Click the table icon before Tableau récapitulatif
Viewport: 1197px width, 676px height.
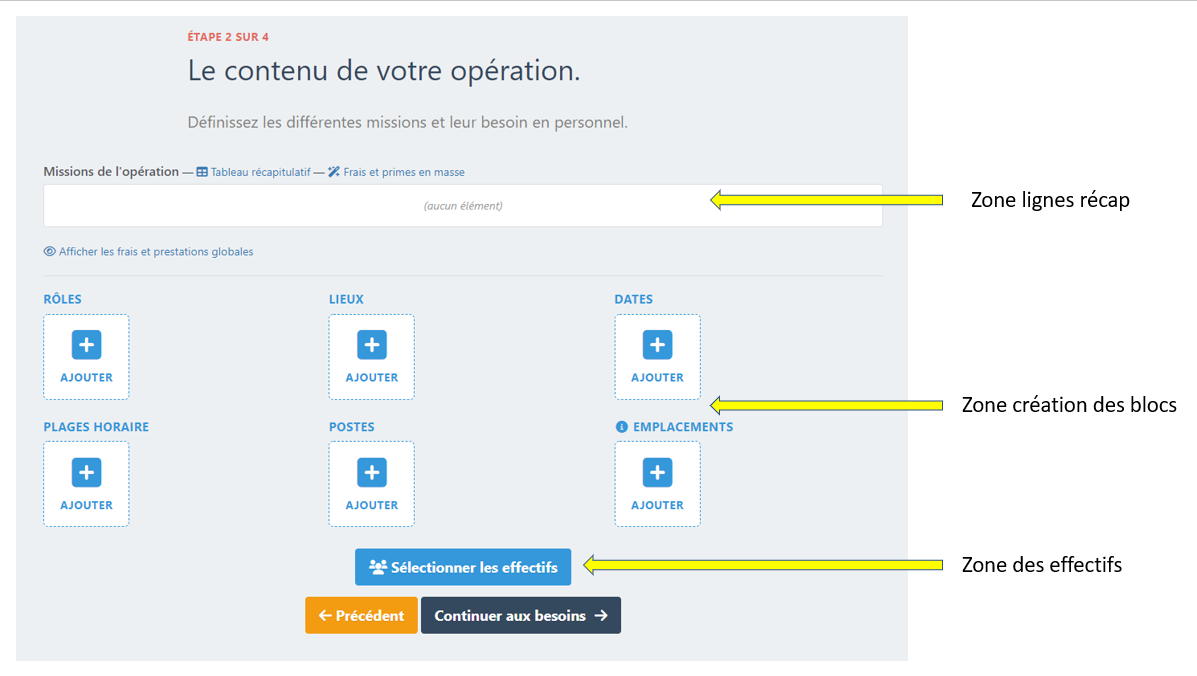click(202, 172)
